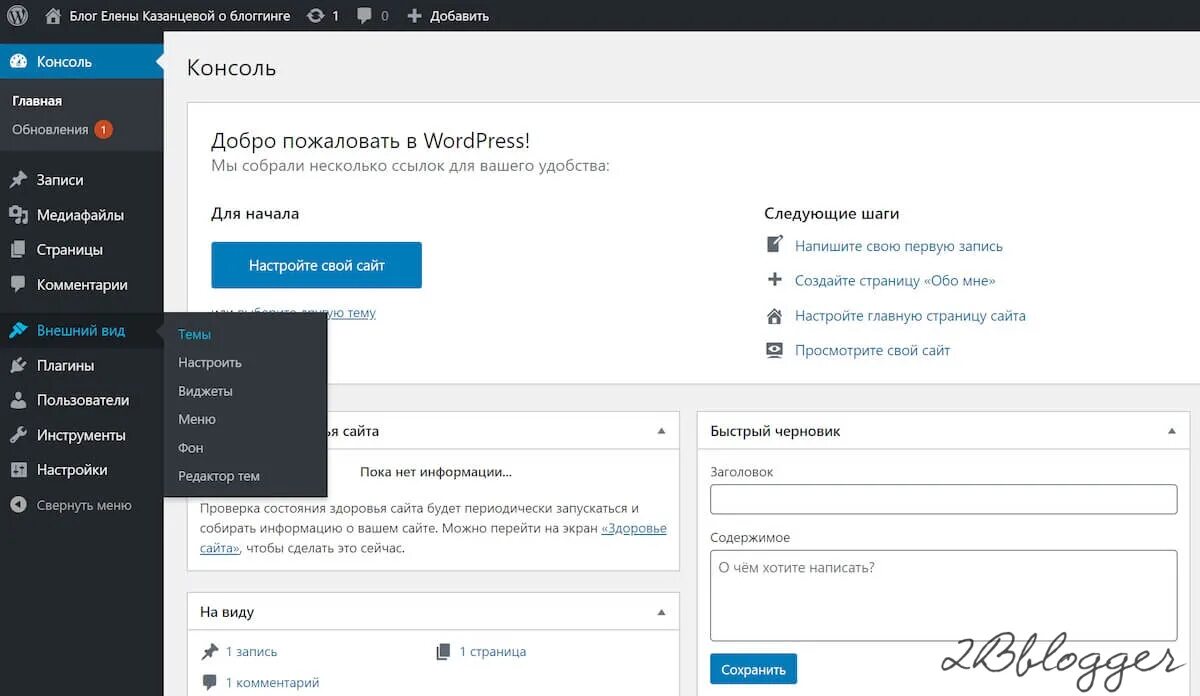1200x696 pixels.
Task: Click the Комментарии bubble icon in the sidebar
Action: point(18,284)
